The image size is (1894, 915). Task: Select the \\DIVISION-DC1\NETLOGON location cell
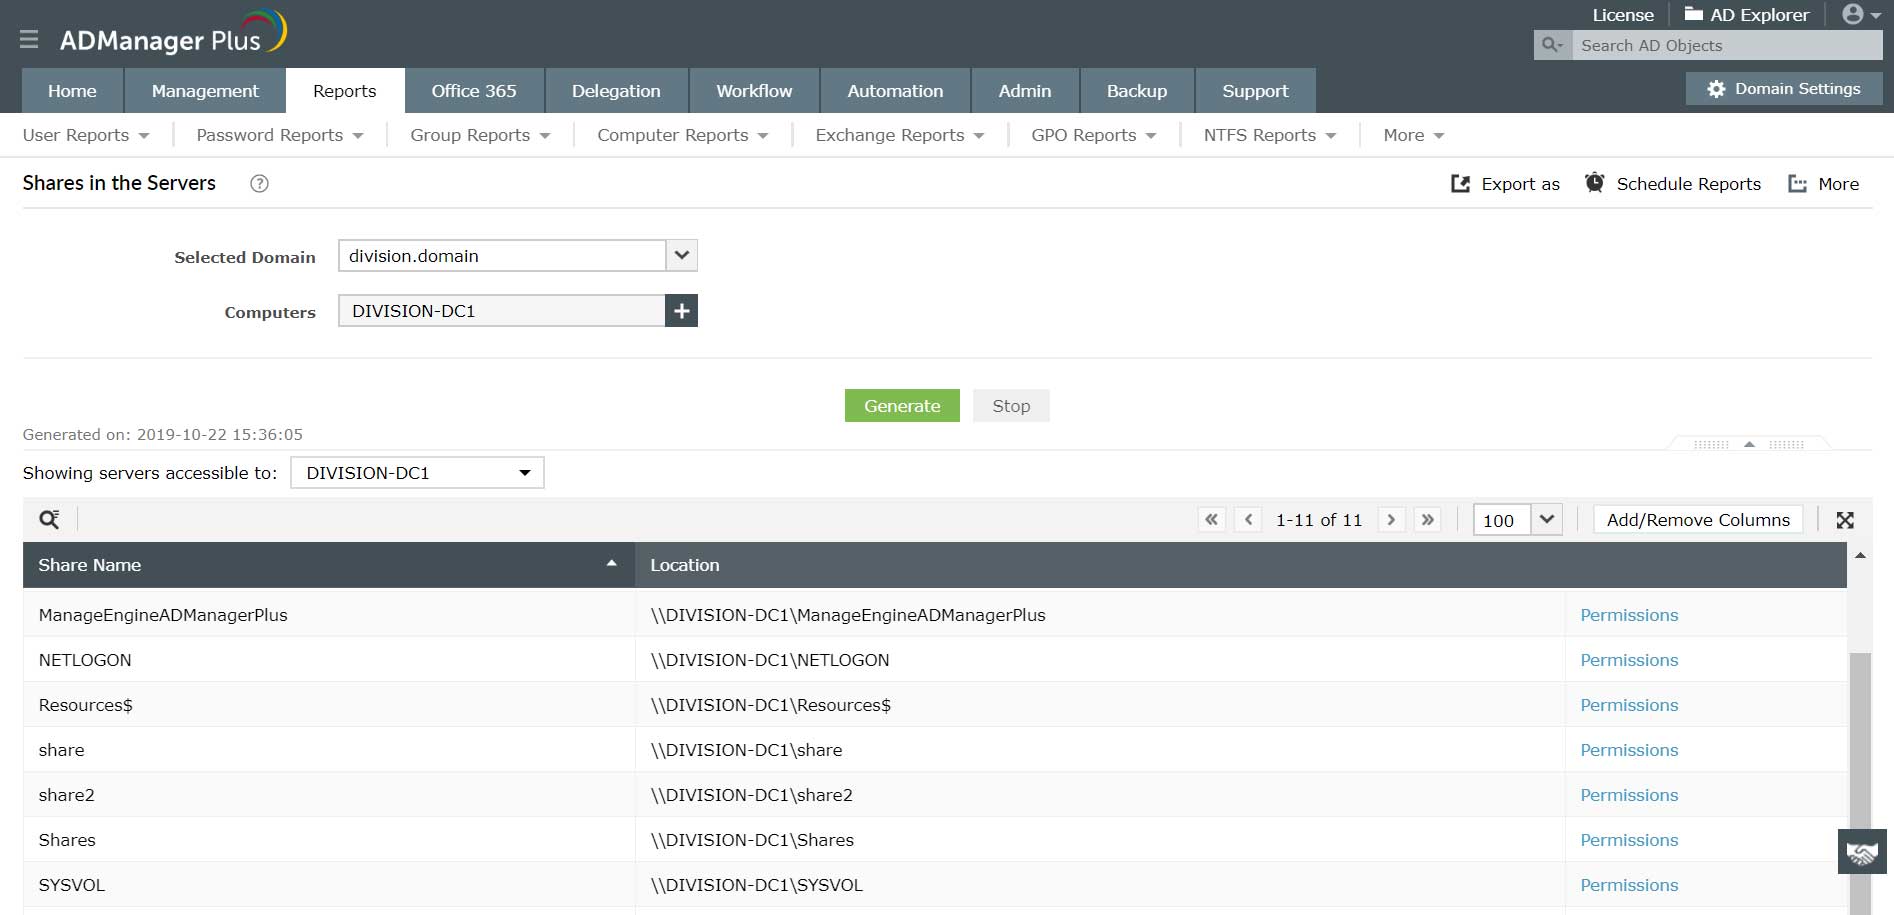pos(1100,660)
